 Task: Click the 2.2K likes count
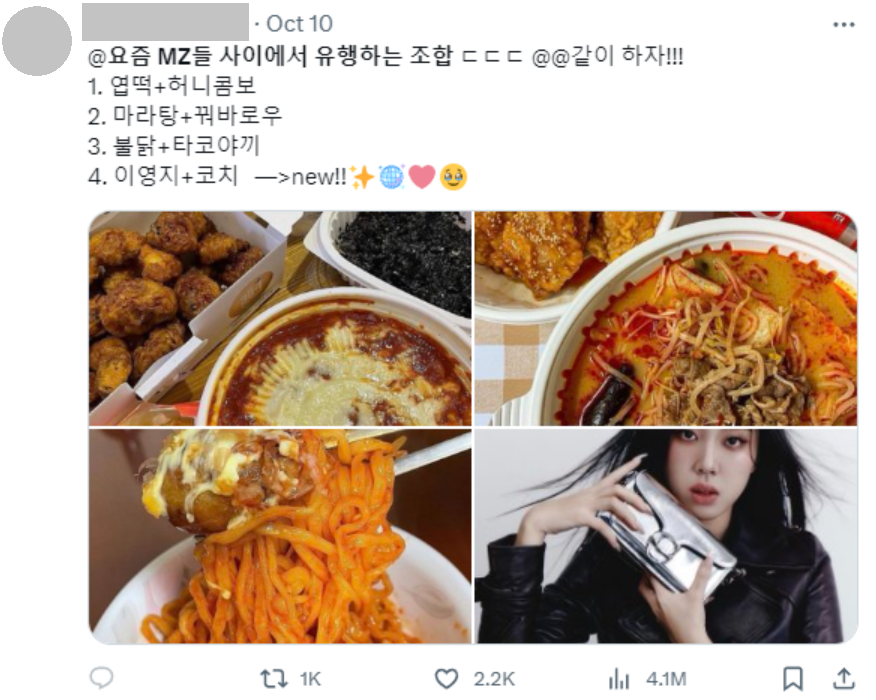(494, 679)
